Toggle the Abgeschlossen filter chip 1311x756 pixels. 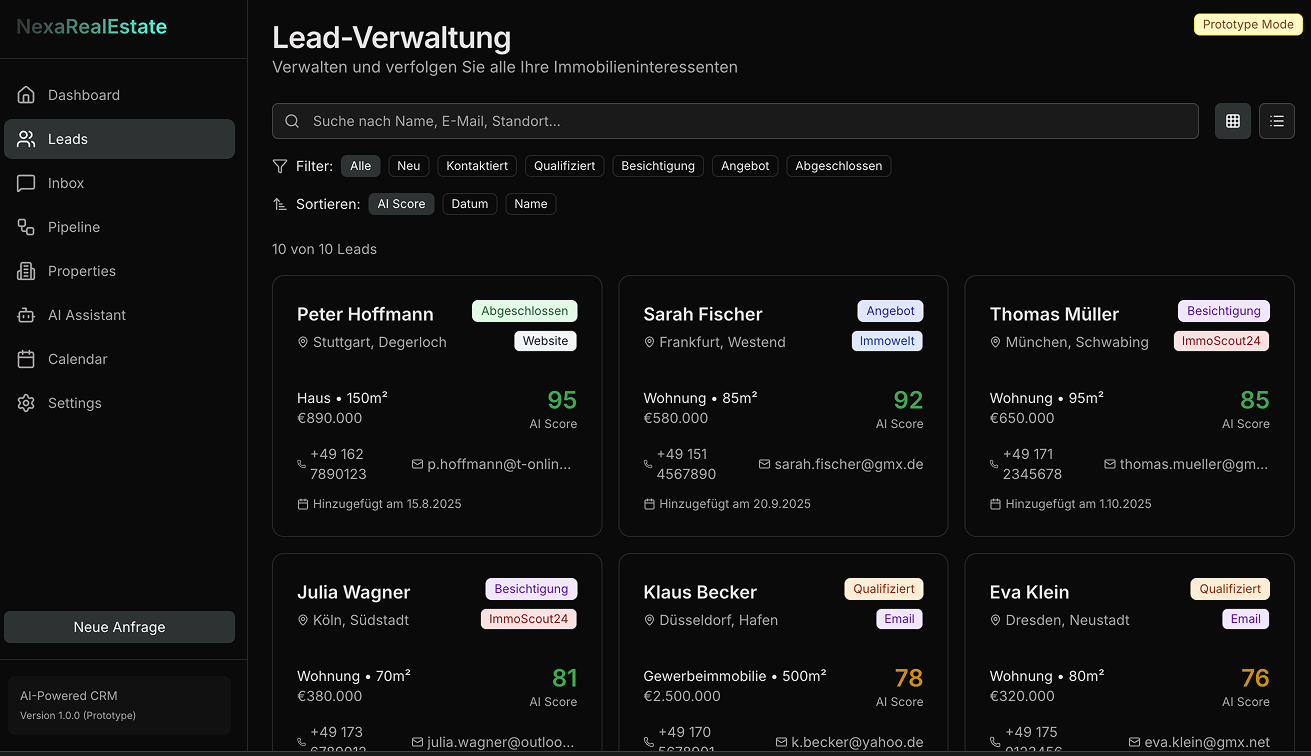pos(838,165)
